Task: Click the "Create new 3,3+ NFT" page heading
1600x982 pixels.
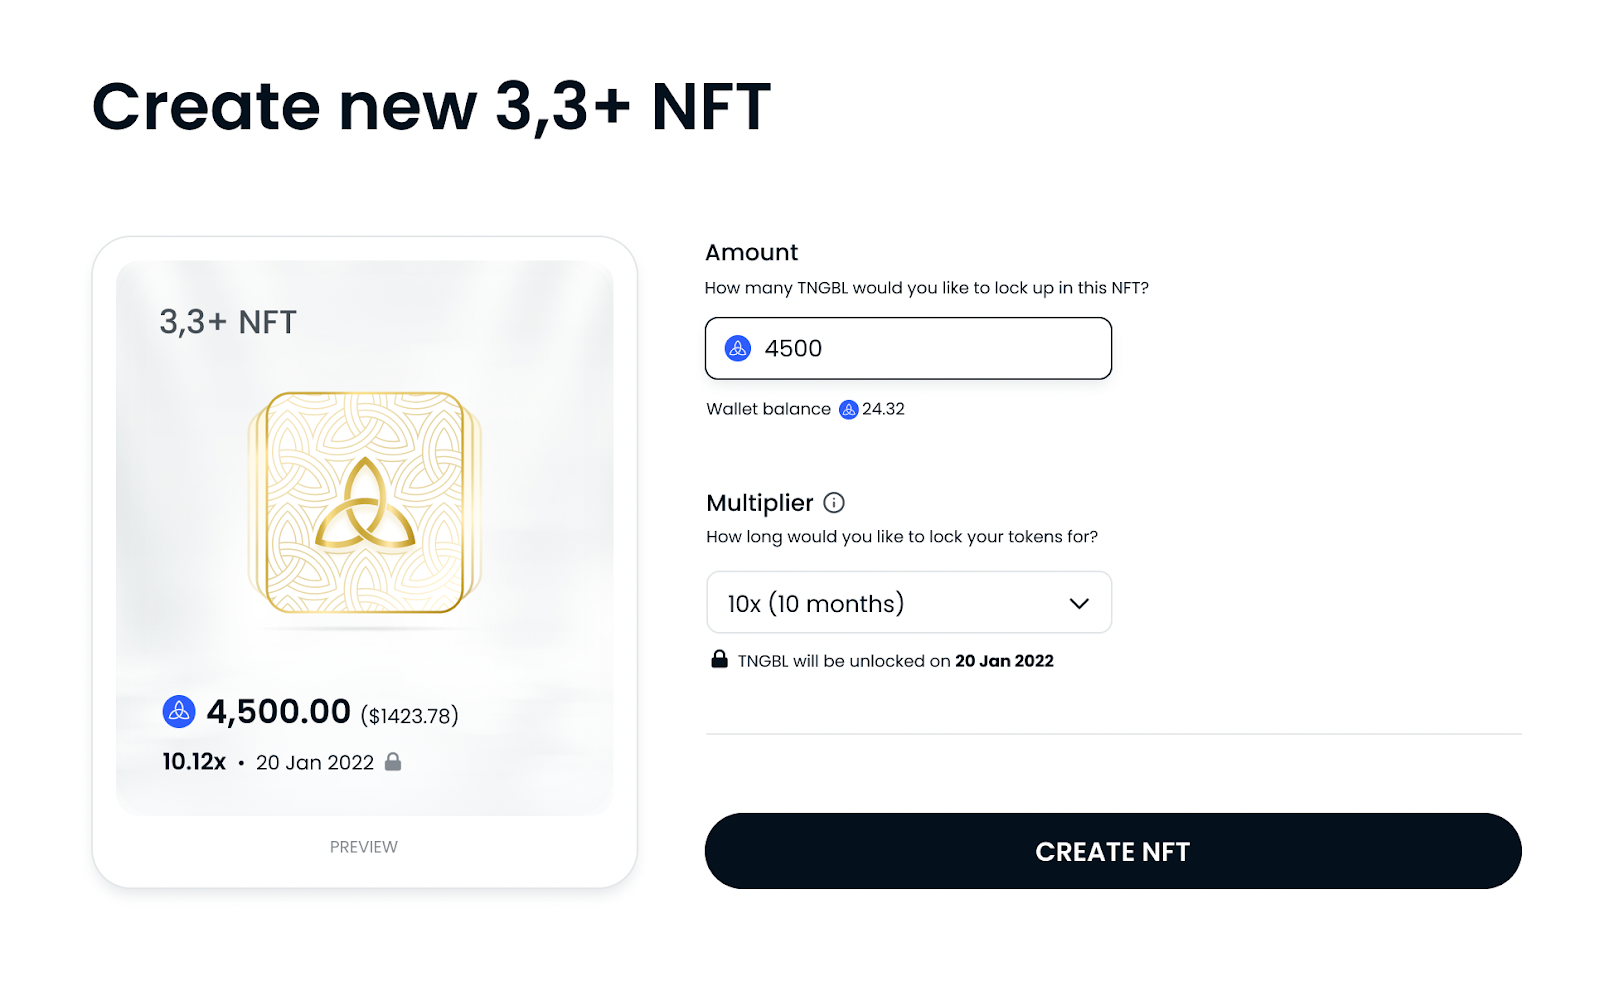Action: tap(431, 106)
